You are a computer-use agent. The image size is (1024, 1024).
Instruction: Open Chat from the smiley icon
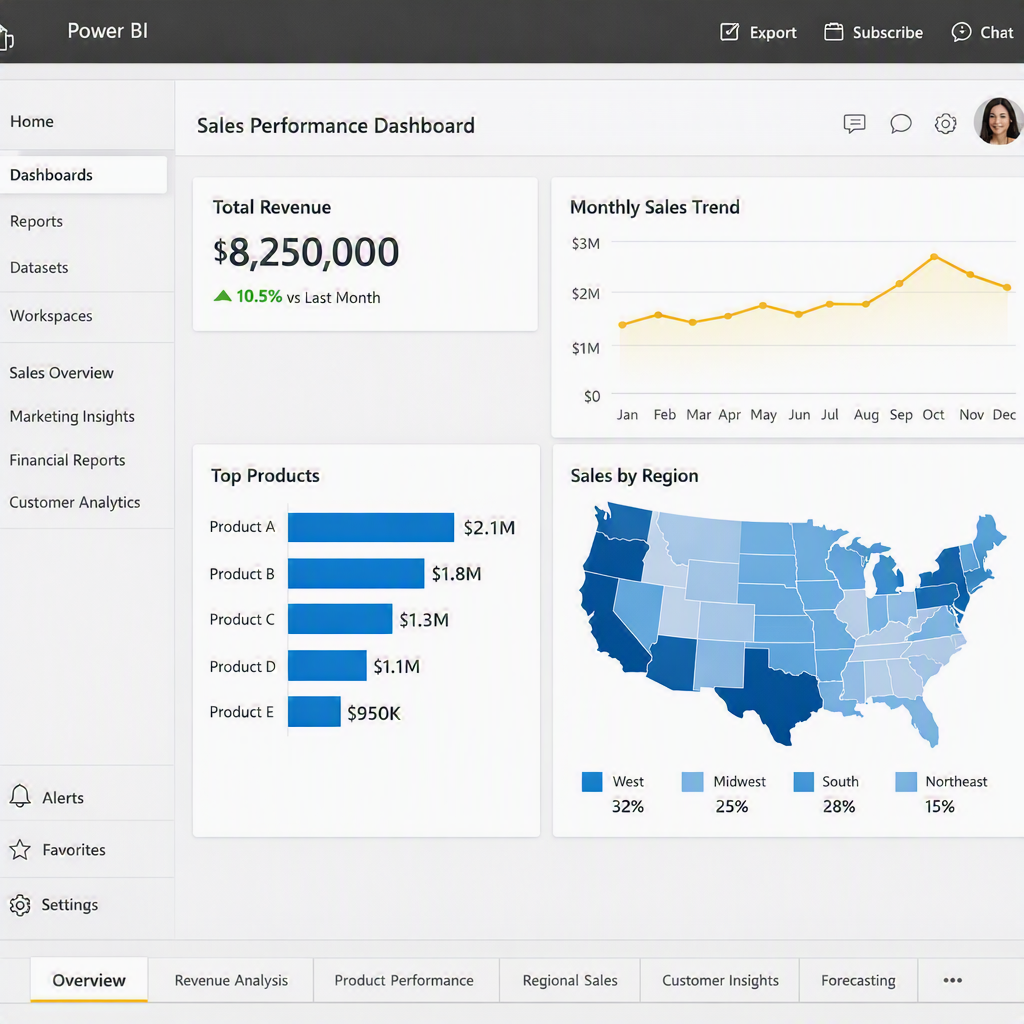coord(961,32)
